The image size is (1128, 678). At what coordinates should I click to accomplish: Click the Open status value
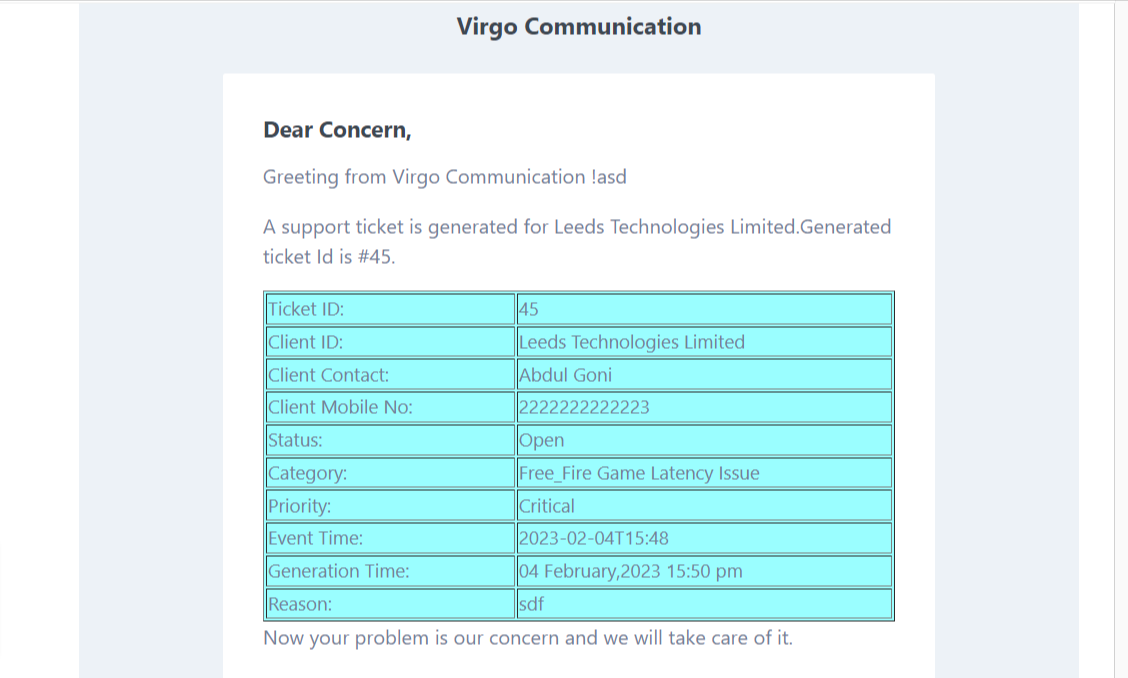[x=704, y=440]
